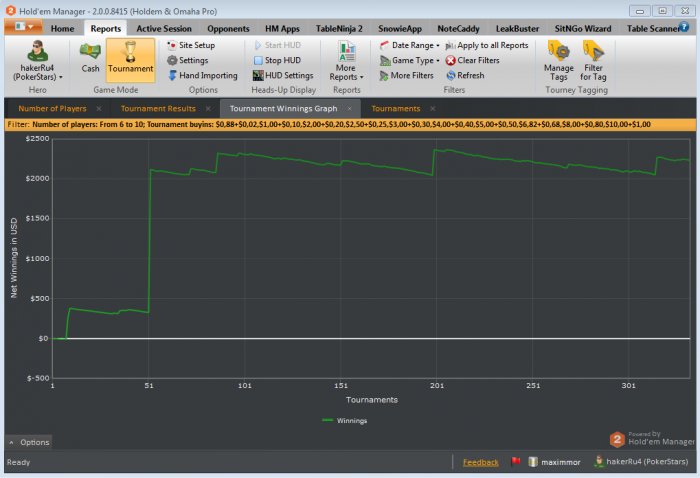Open the application menu button
This screenshot has height=478, width=700.
click(23, 27)
